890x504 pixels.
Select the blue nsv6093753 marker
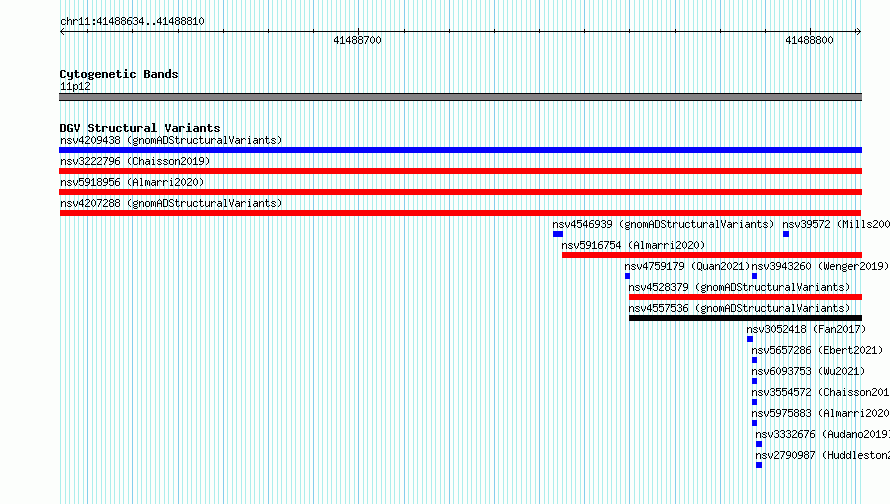[x=754, y=381]
